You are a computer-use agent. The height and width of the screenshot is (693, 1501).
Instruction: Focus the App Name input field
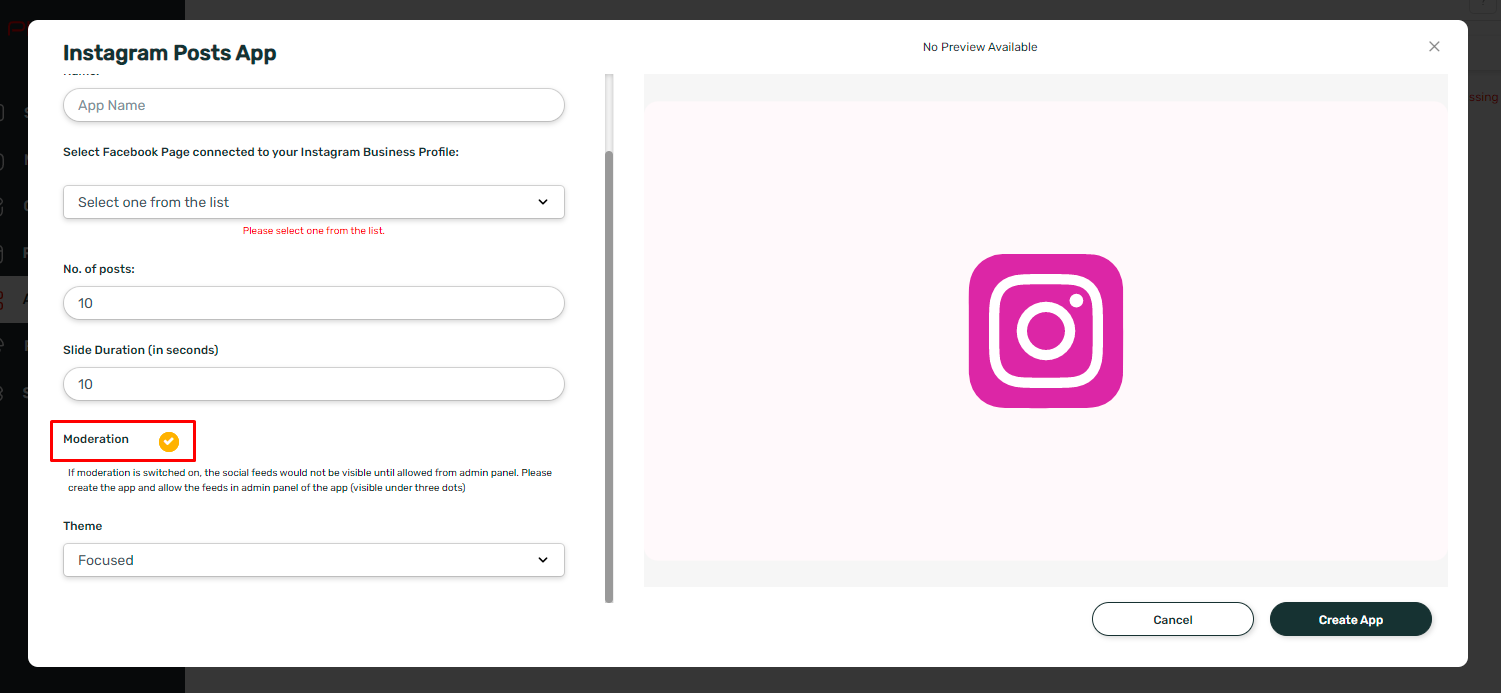(x=314, y=105)
